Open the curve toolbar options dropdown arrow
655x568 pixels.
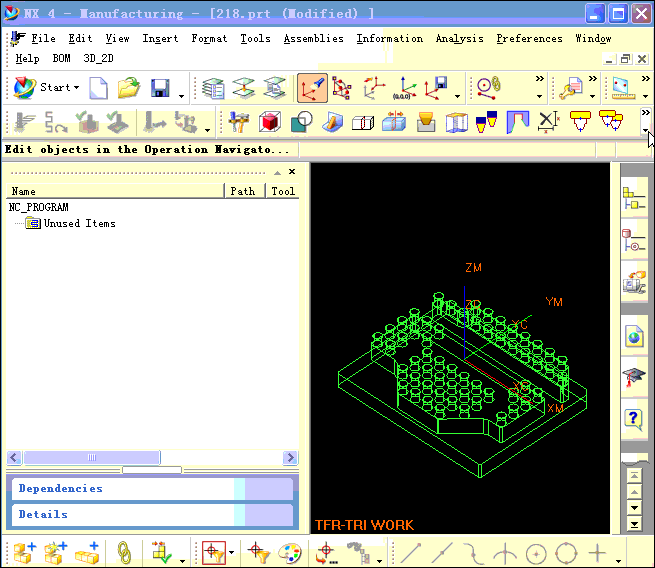(x=618, y=561)
